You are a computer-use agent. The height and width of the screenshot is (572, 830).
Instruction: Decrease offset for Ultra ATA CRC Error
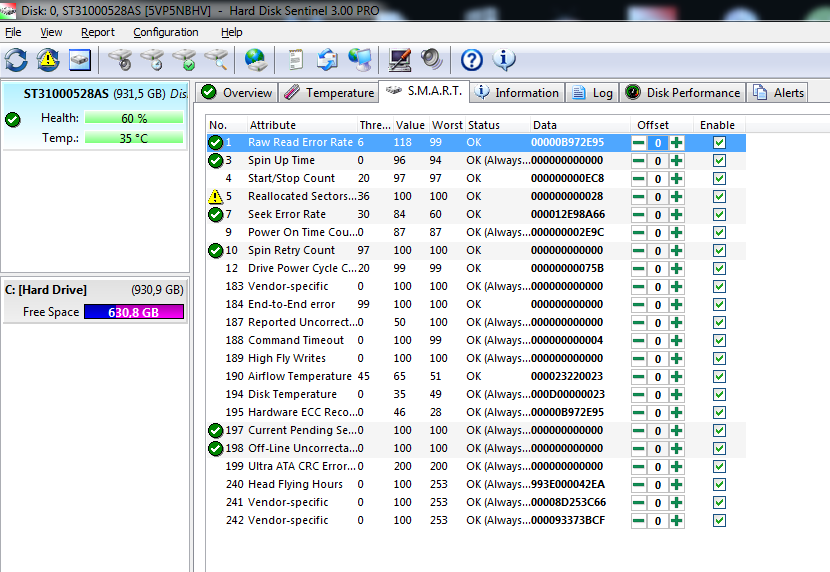[638, 467]
